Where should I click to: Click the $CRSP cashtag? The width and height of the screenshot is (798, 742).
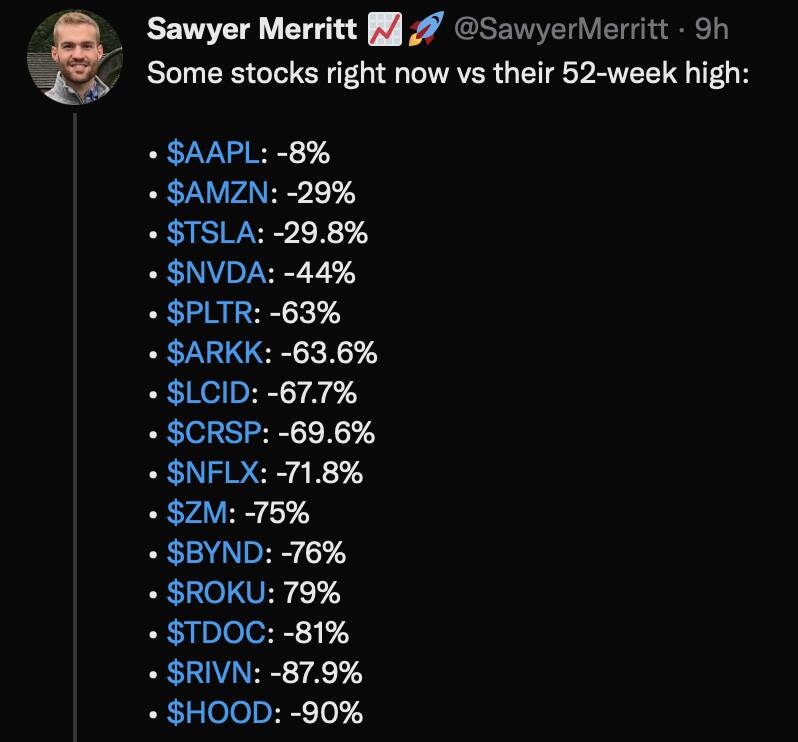point(214,433)
